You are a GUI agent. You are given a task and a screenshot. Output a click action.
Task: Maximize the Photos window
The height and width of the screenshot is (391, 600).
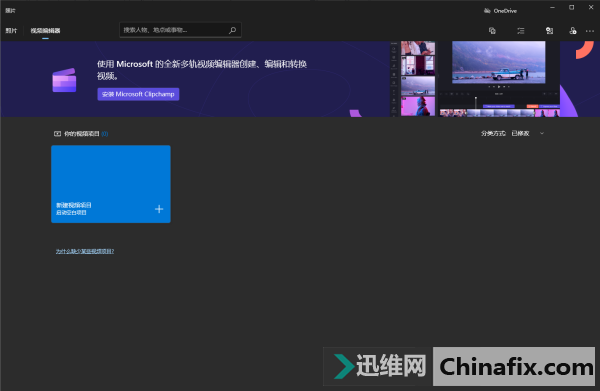[x=571, y=7]
